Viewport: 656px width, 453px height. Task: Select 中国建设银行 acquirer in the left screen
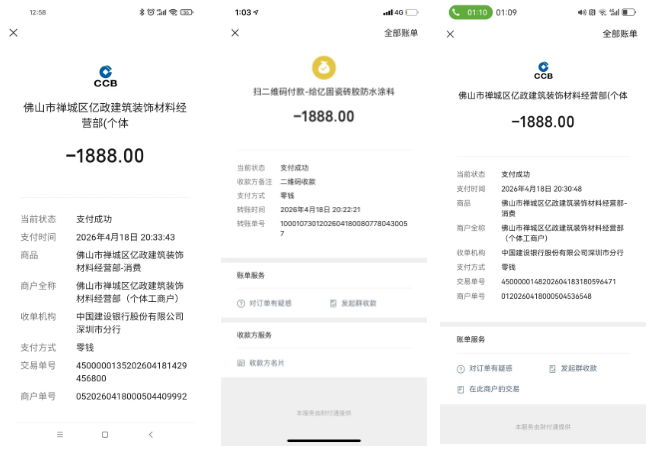coord(130,322)
